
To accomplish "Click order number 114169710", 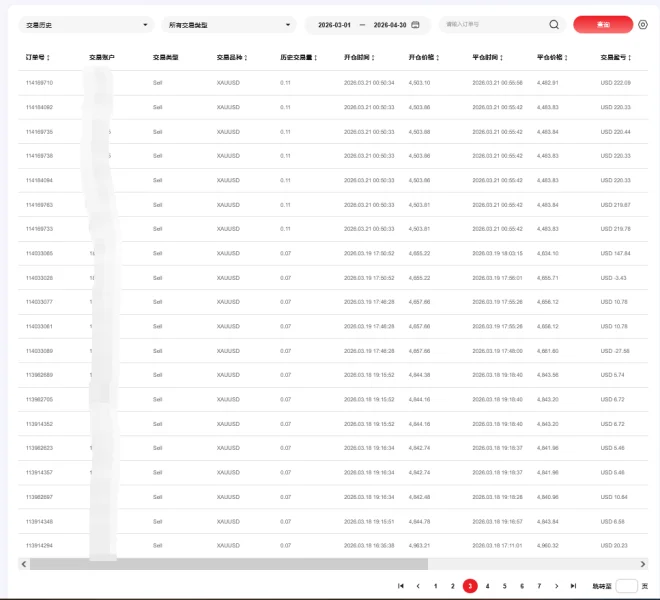I will coord(39,83).
